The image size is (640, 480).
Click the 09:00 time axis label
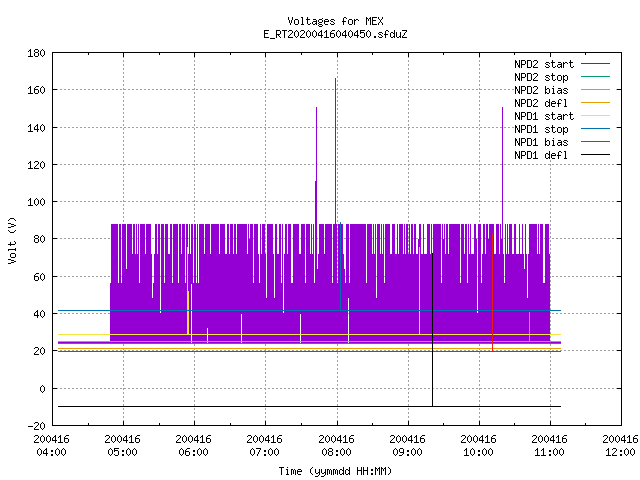[x=407, y=452]
